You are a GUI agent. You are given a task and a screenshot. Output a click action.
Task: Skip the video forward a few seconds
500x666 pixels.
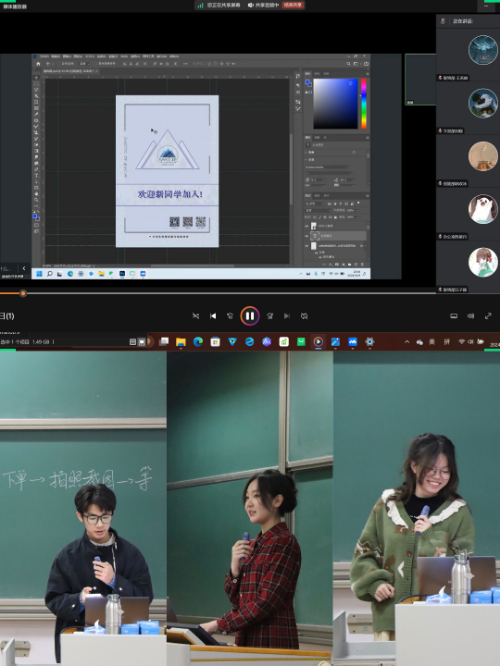pos(270,316)
